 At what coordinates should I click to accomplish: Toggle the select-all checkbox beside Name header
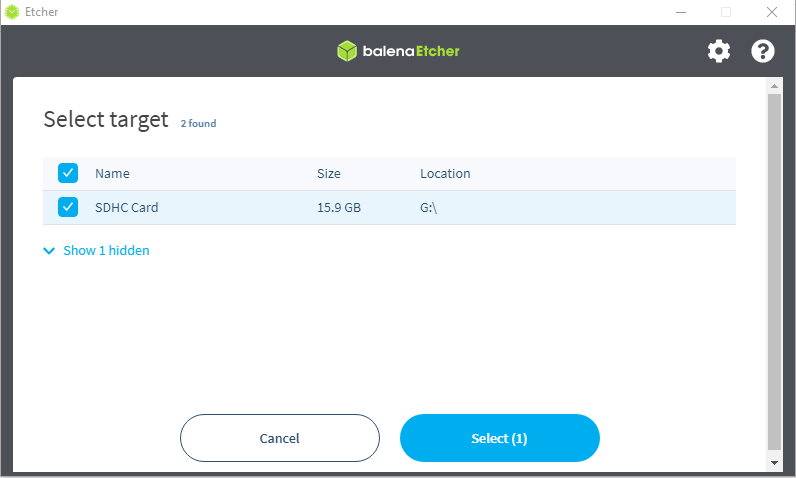[68, 173]
